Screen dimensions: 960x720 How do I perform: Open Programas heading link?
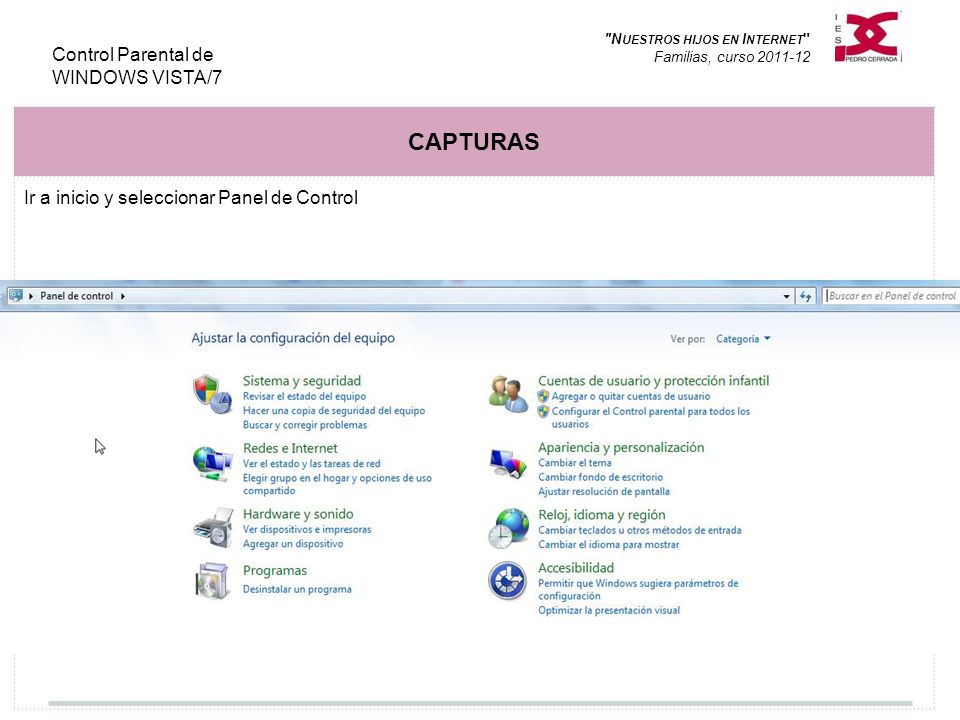(x=275, y=570)
